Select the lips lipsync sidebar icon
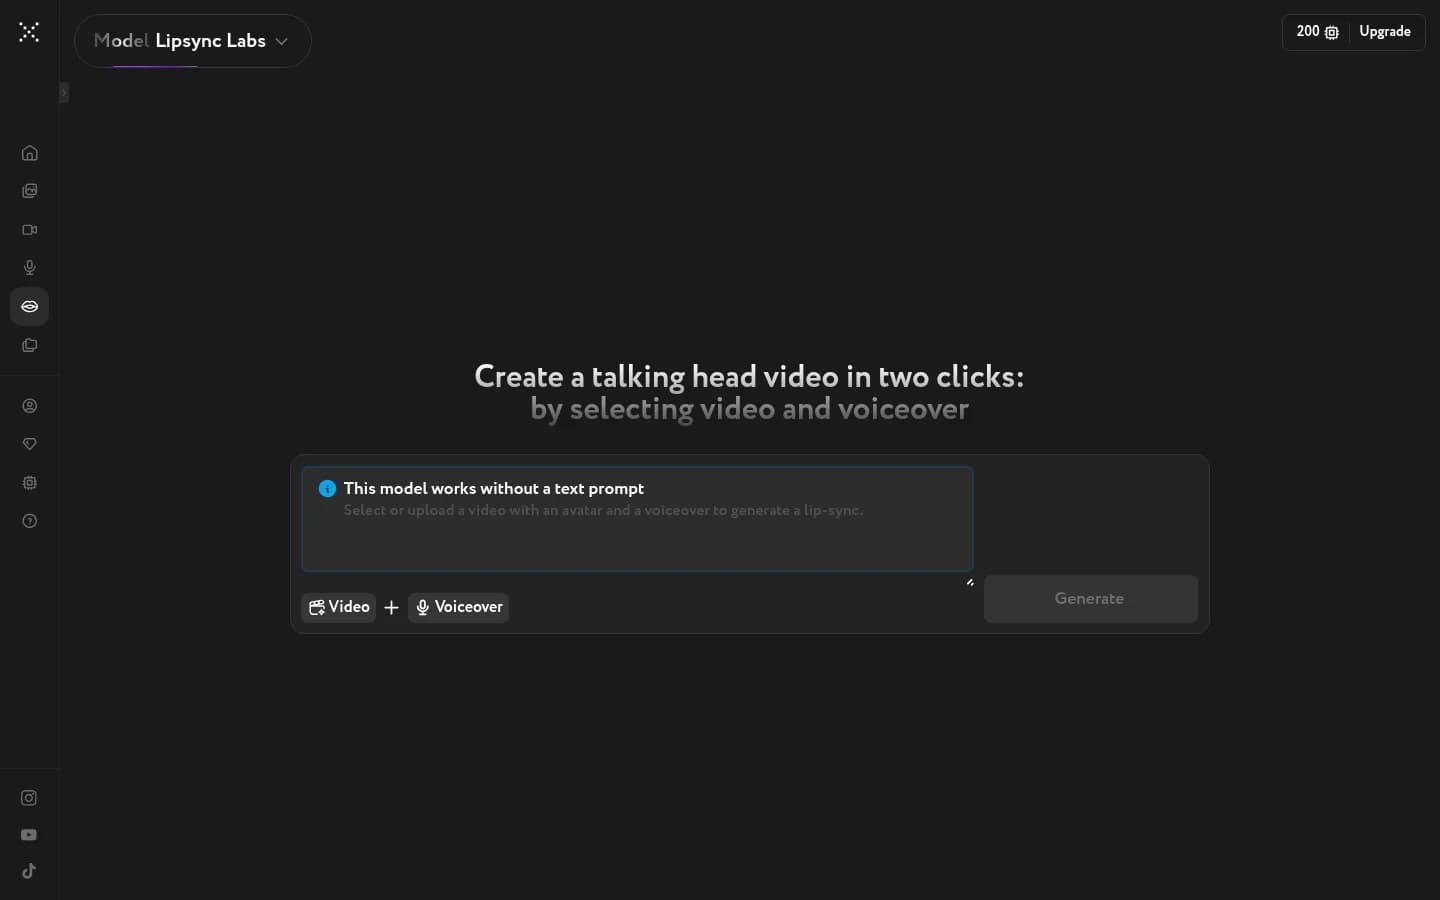This screenshot has width=1440, height=900. coord(29,307)
